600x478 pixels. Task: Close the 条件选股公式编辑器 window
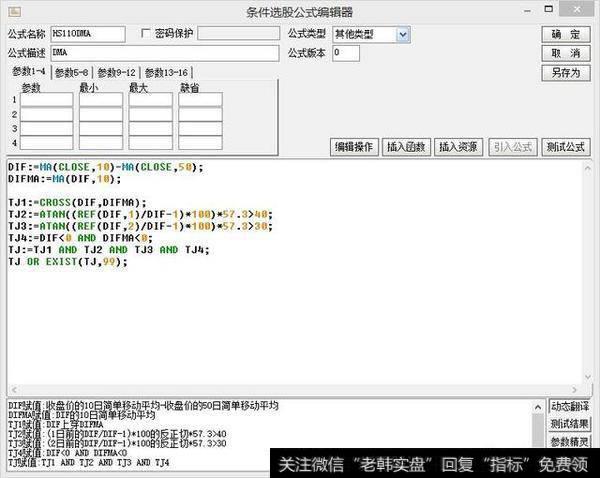click(585, 11)
